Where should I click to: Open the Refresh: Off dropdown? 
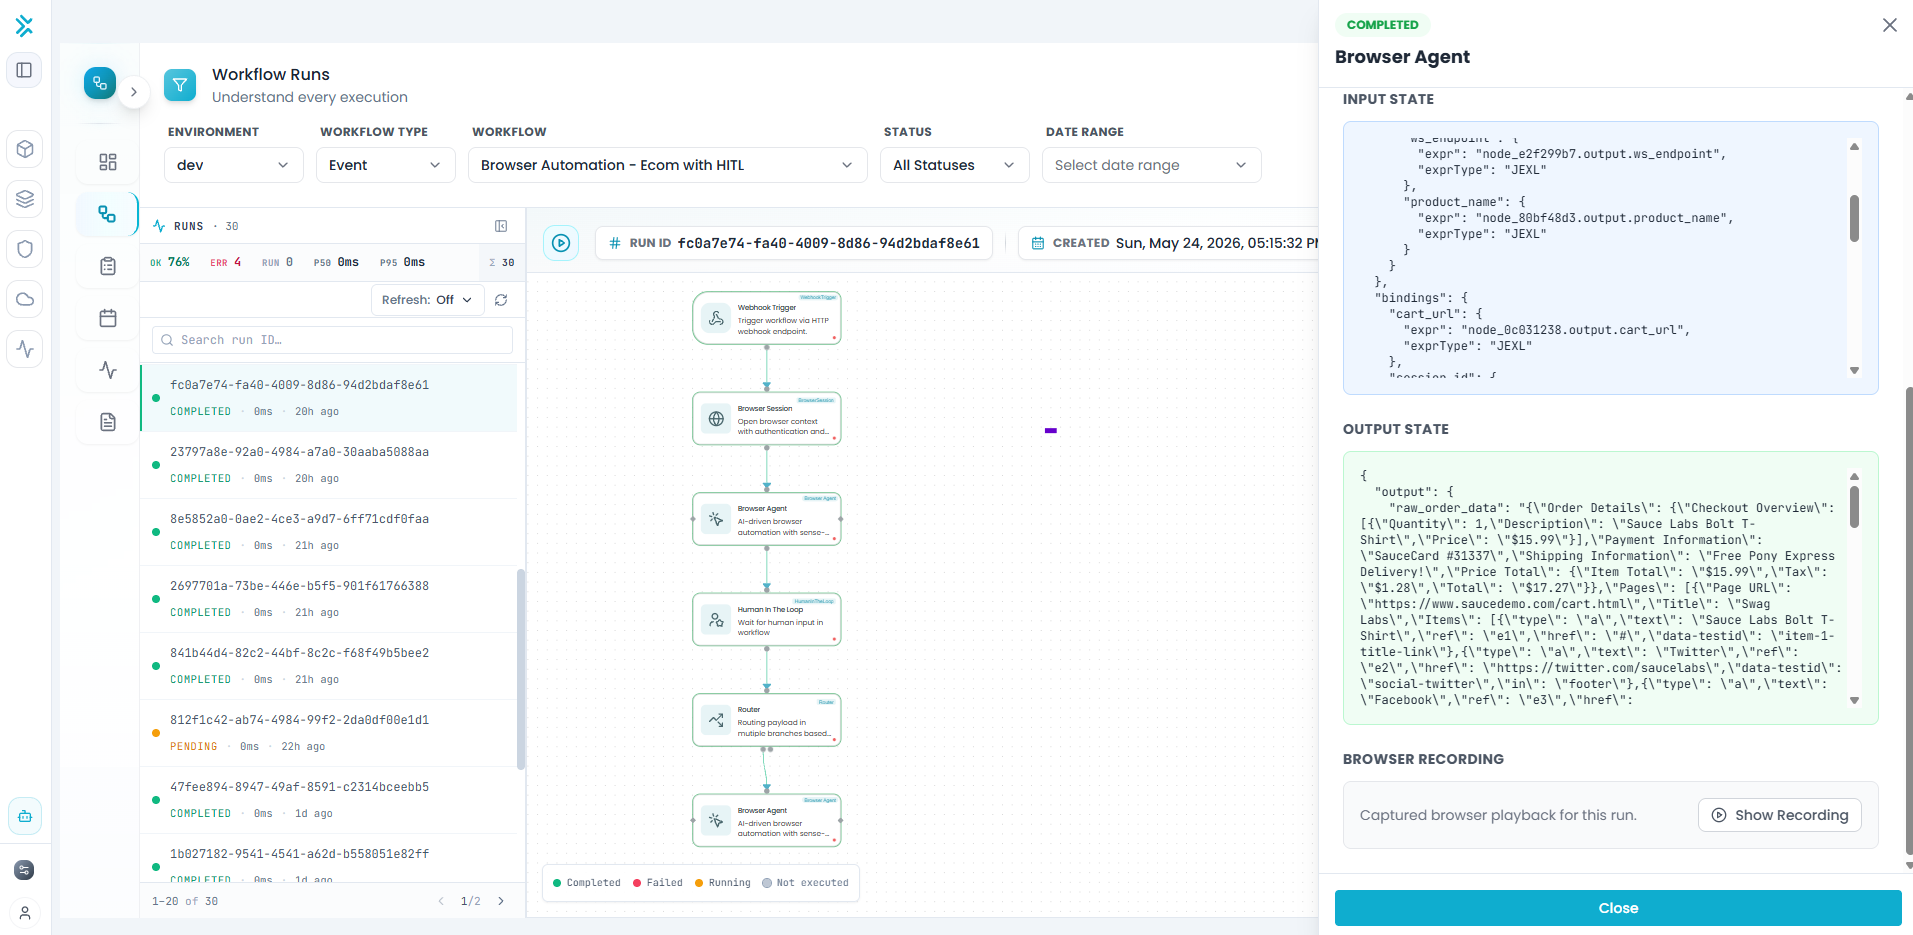point(427,300)
